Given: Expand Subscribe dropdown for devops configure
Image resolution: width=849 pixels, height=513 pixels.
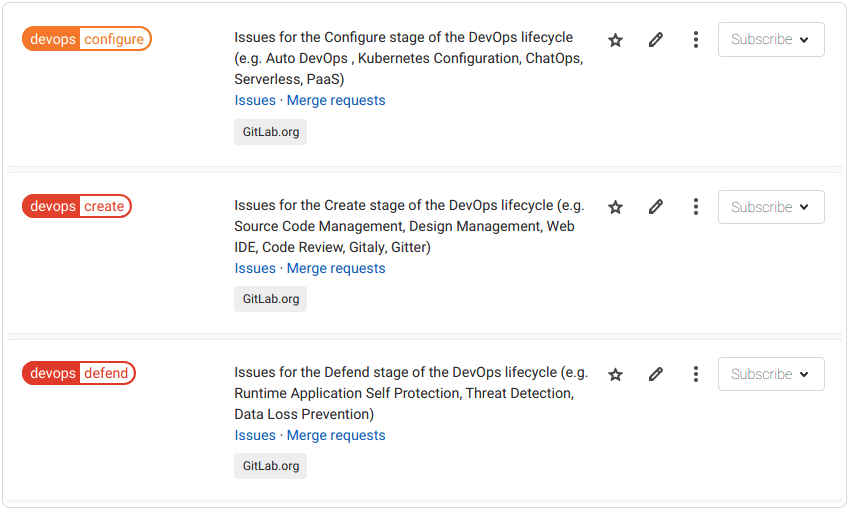Looking at the screenshot, I should click(771, 40).
